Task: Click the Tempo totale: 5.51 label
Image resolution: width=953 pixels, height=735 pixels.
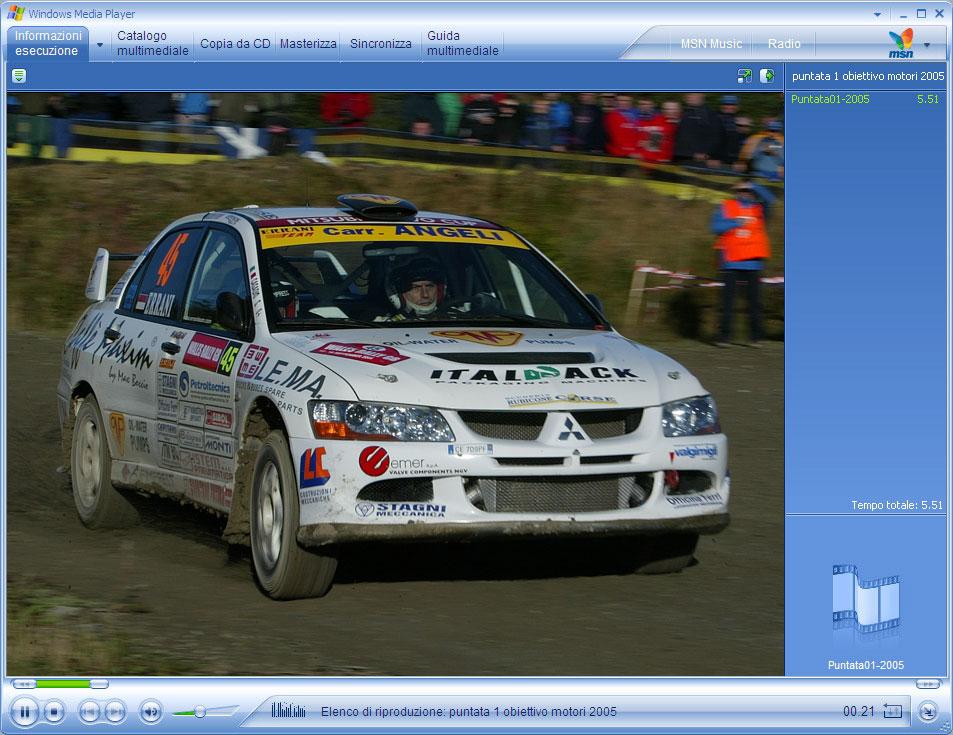Action: 896,505
